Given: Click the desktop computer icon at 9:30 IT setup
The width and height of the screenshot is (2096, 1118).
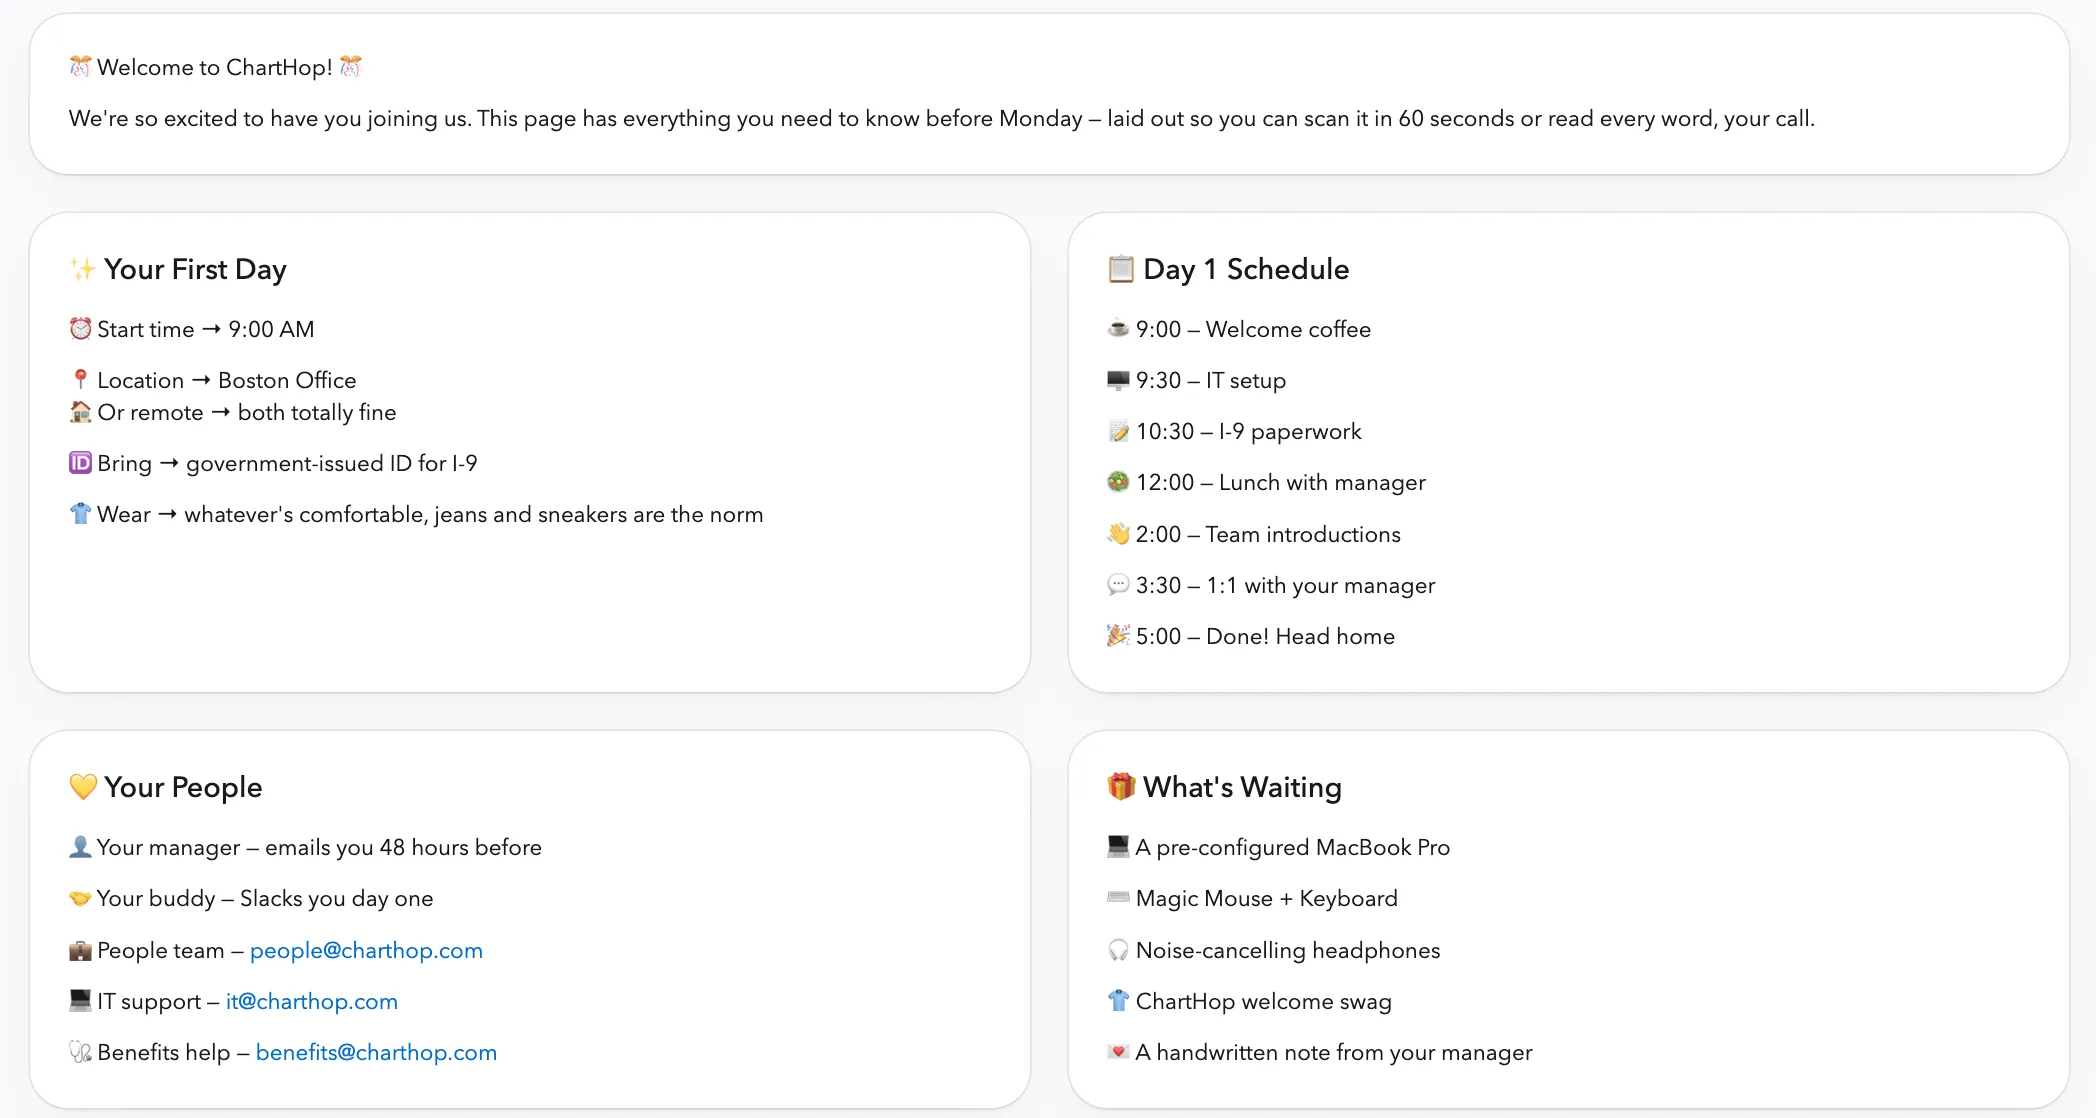Looking at the screenshot, I should pyautogui.click(x=1118, y=380).
